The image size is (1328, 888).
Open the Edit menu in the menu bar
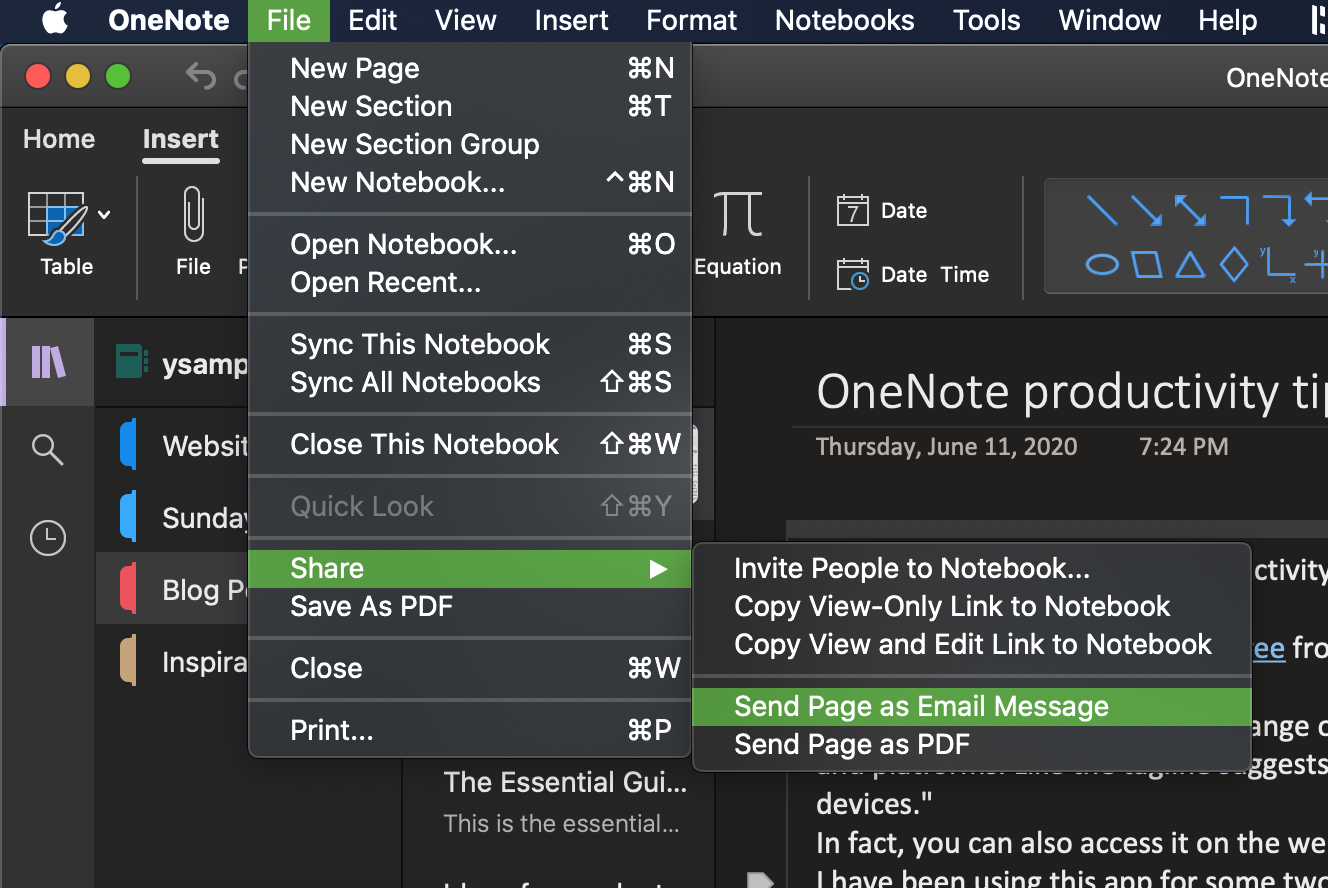(x=373, y=20)
